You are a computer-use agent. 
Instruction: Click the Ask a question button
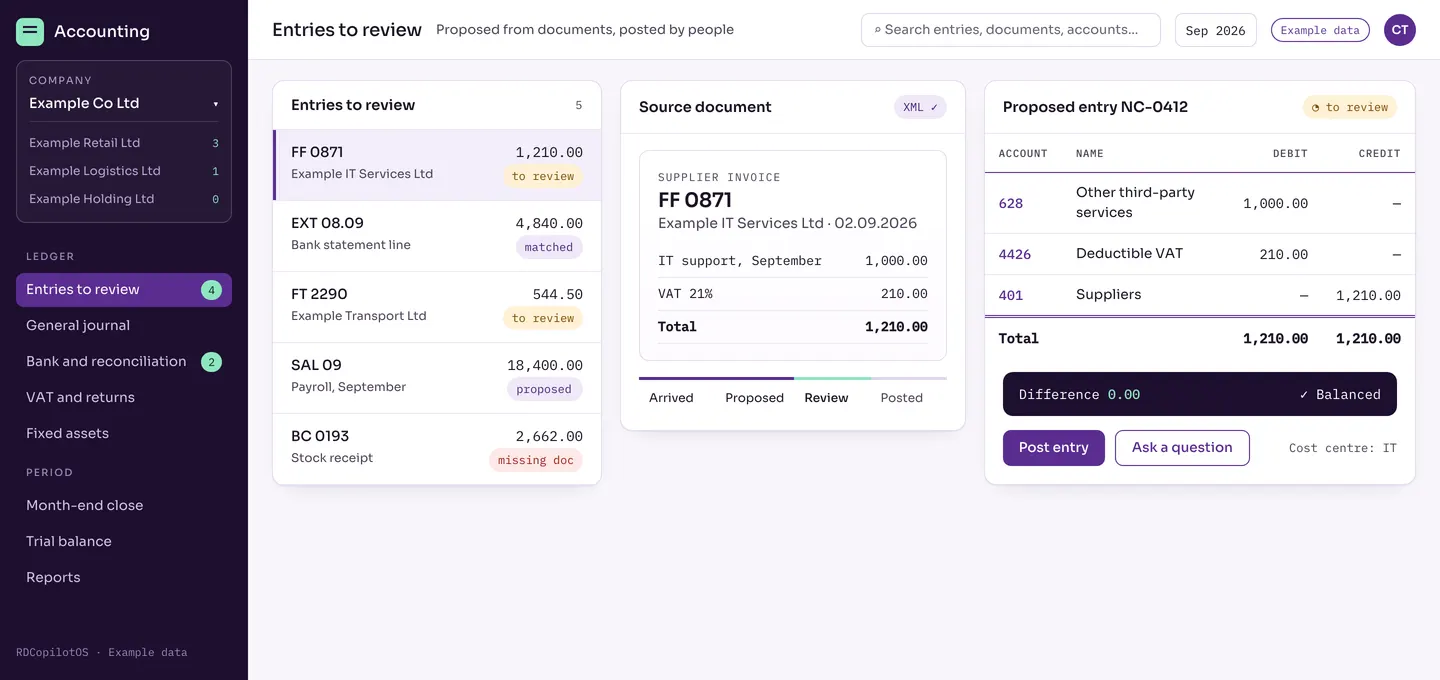coord(1182,448)
